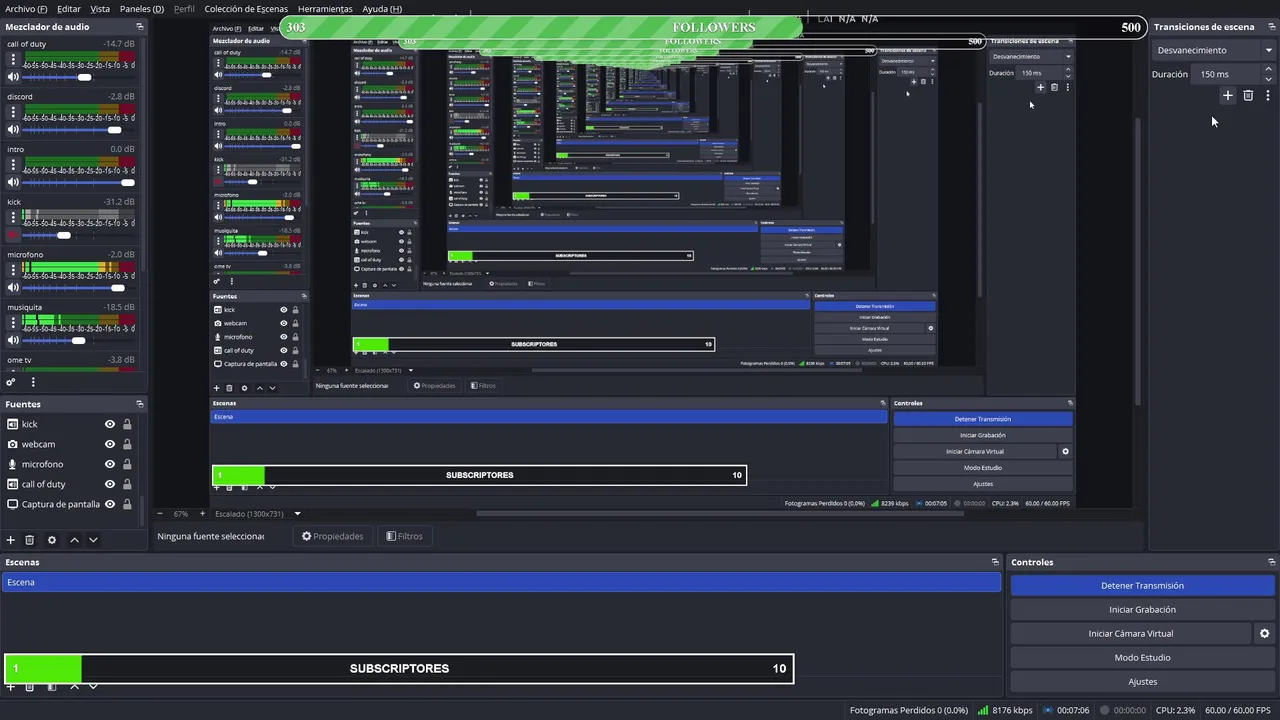
Task: Click Detener Transmisión button
Action: click(x=1142, y=585)
